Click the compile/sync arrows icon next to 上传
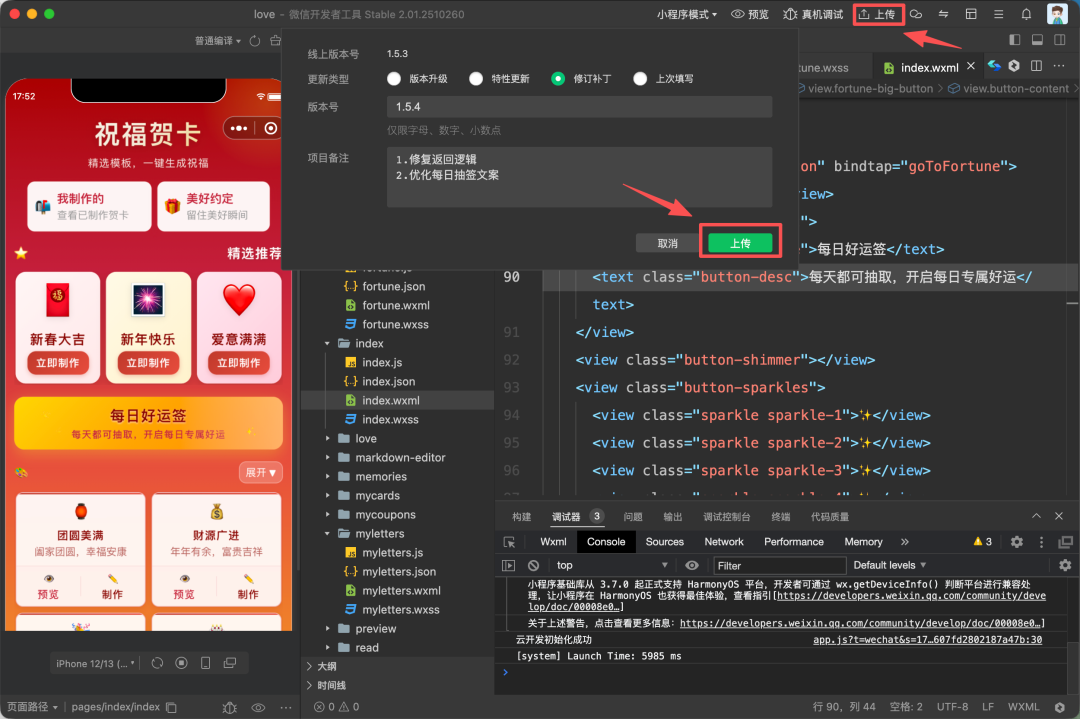 coord(943,14)
